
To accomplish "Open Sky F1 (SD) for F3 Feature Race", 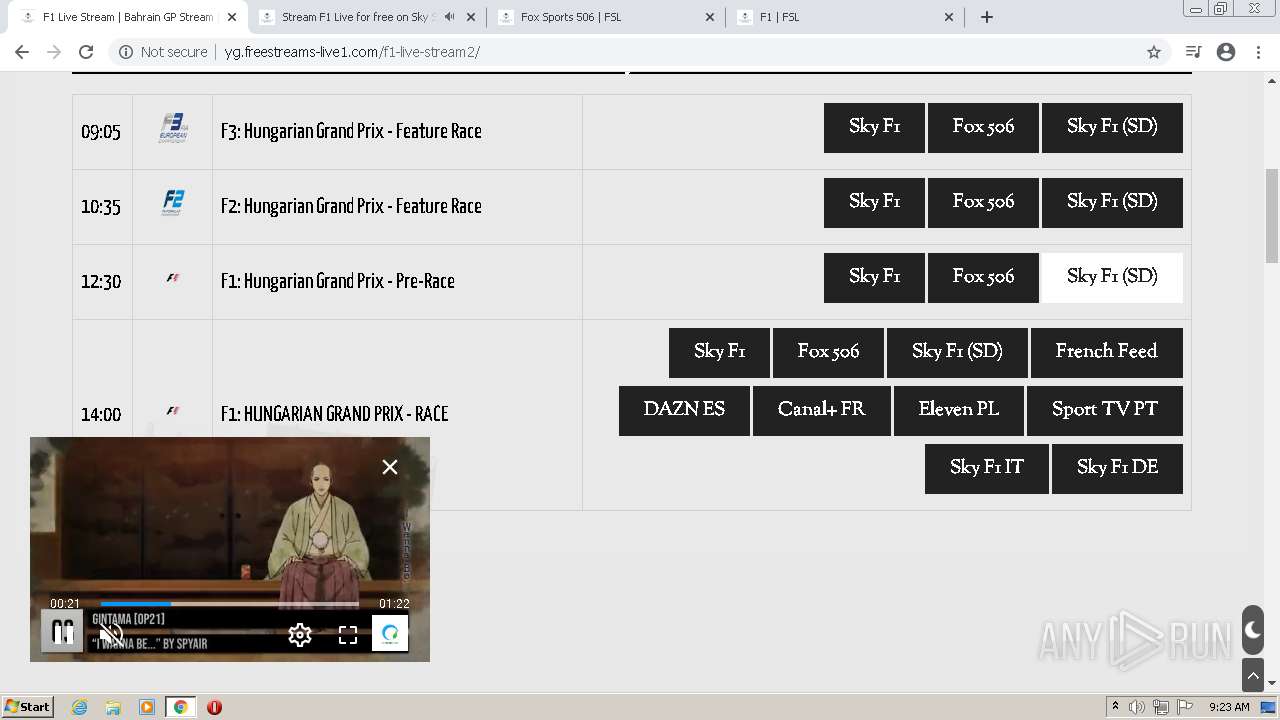I will pyautogui.click(x=1112, y=127).
